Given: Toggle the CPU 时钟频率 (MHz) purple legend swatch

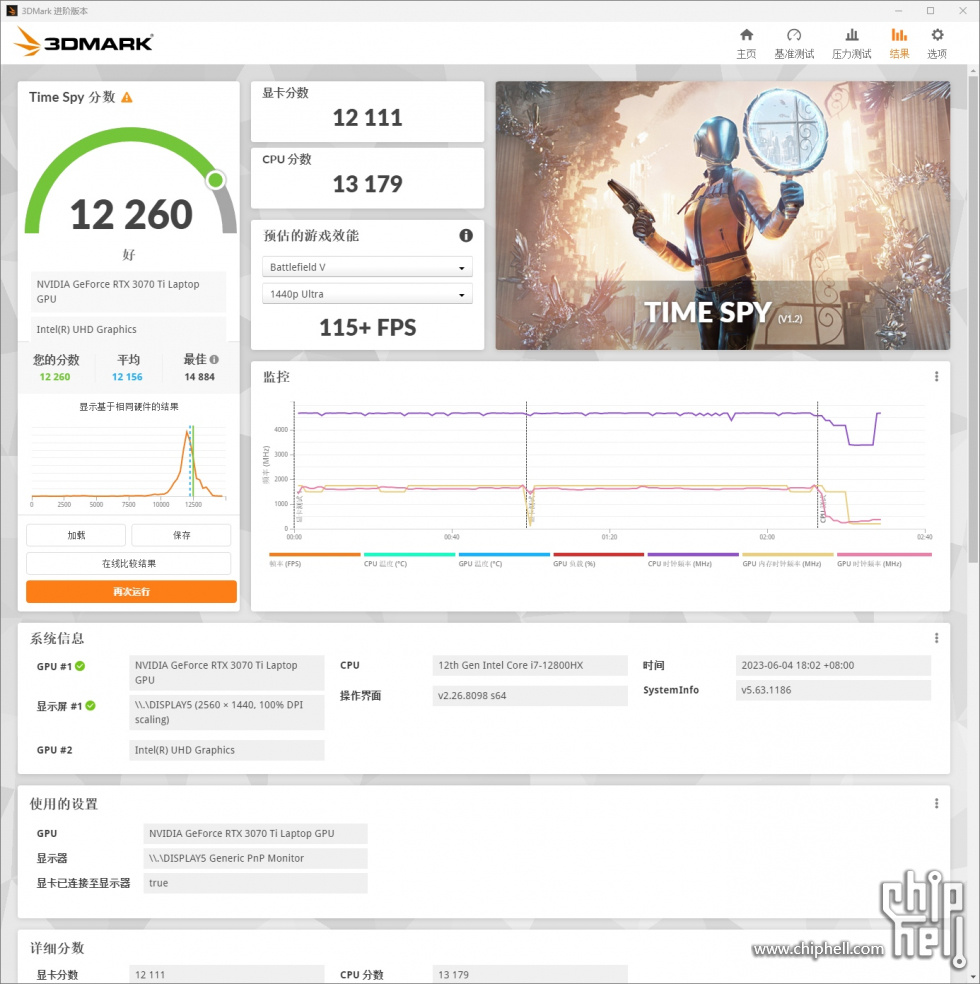Looking at the screenshot, I should pyautogui.click(x=693, y=555).
